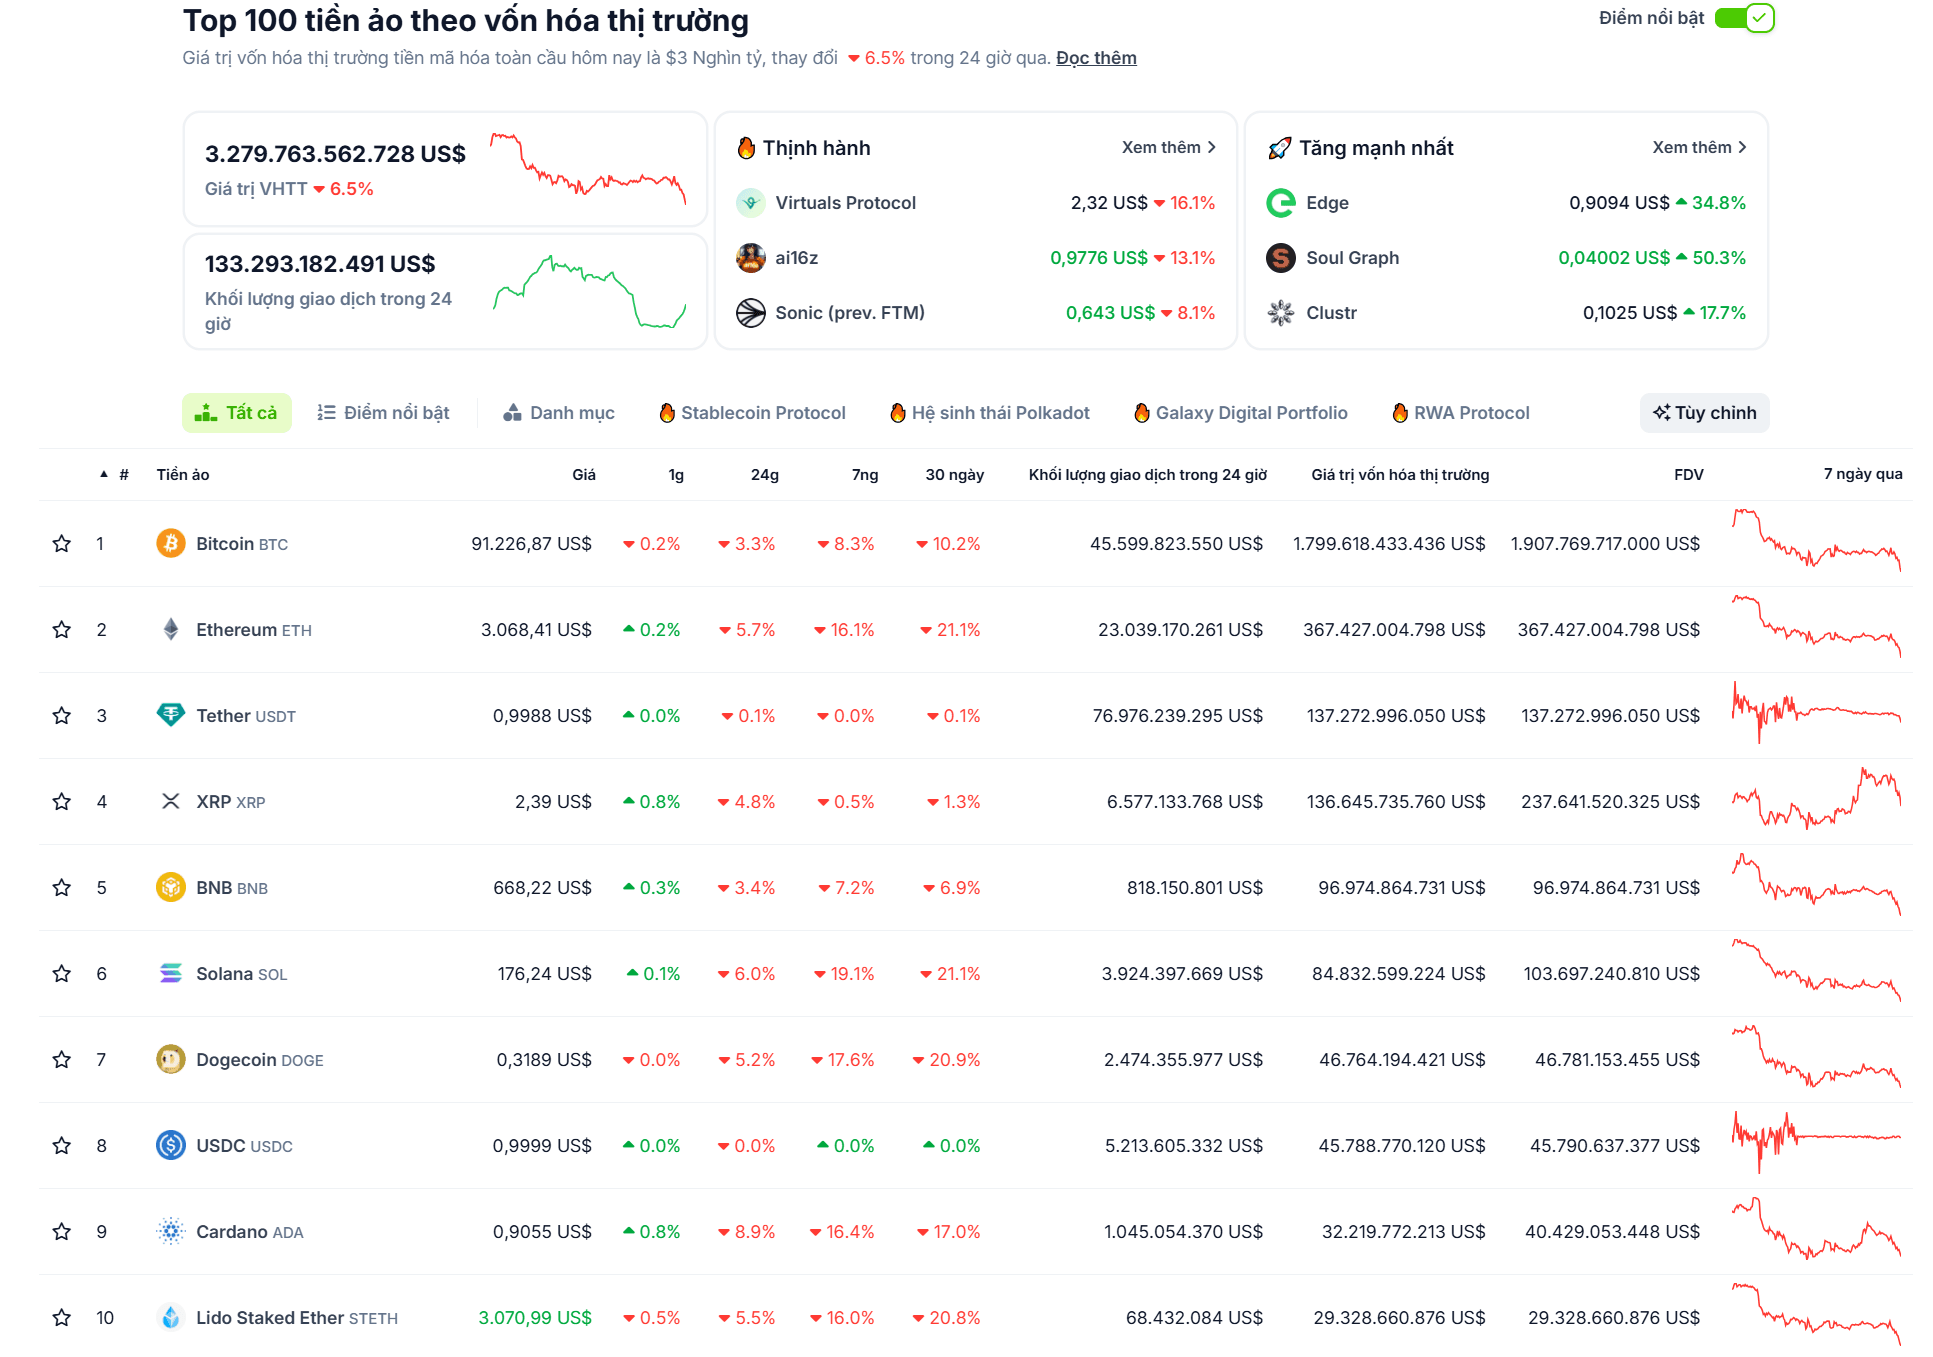The height and width of the screenshot is (1357, 1933).
Task: Star Tether as a favorite
Action: point(62,715)
